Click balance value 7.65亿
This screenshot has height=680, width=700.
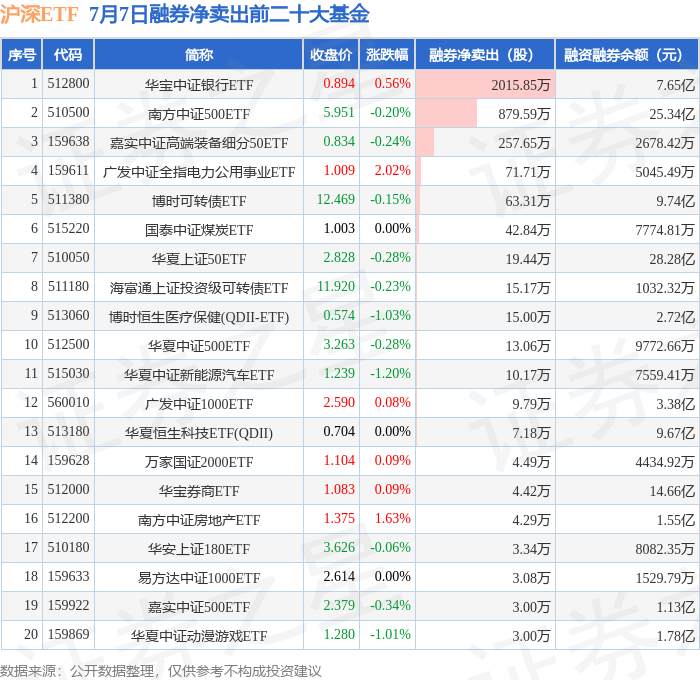pos(675,85)
